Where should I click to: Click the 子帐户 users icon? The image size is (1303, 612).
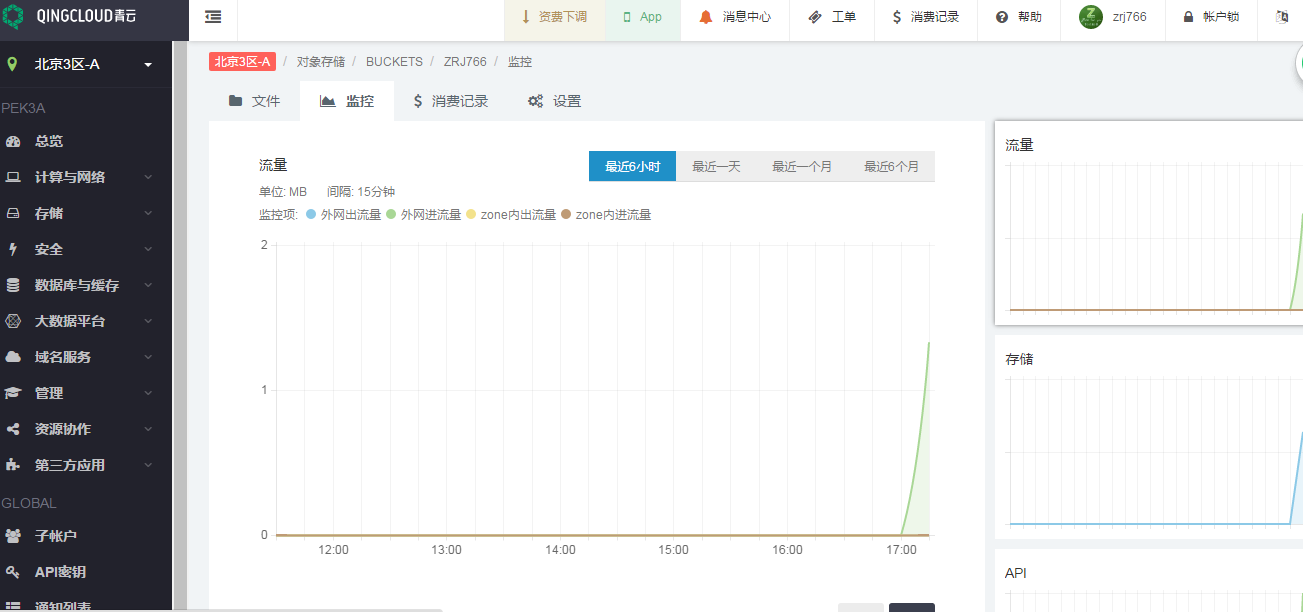[13, 536]
